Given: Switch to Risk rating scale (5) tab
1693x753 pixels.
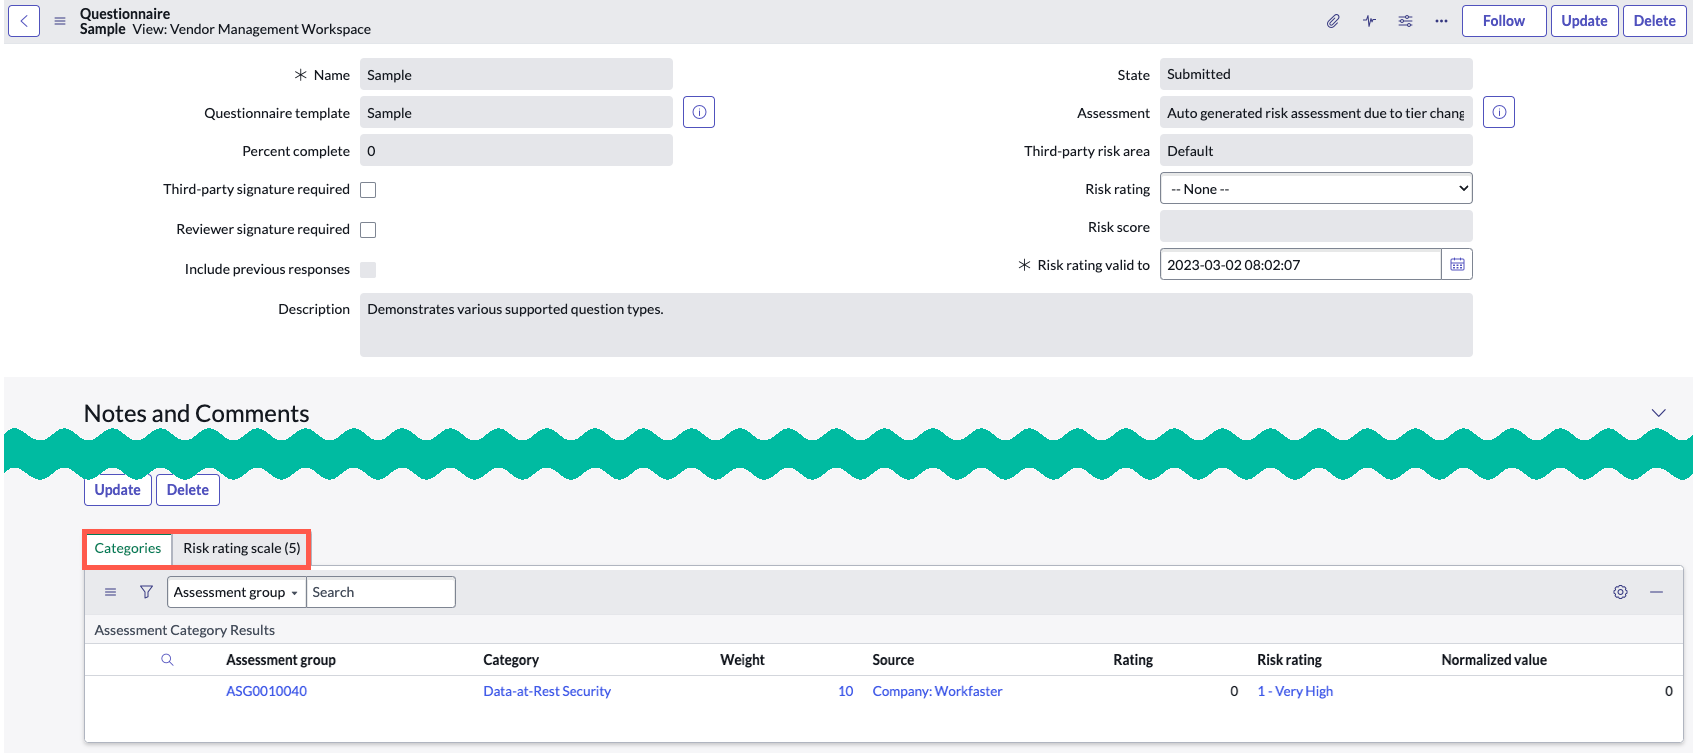Looking at the screenshot, I should pos(241,548).
